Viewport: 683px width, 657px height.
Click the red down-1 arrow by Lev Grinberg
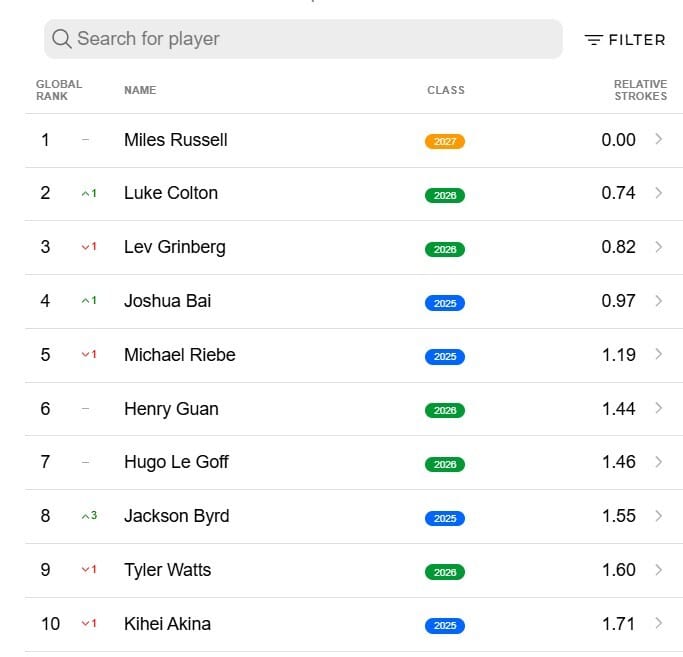[x=89, y=247]
